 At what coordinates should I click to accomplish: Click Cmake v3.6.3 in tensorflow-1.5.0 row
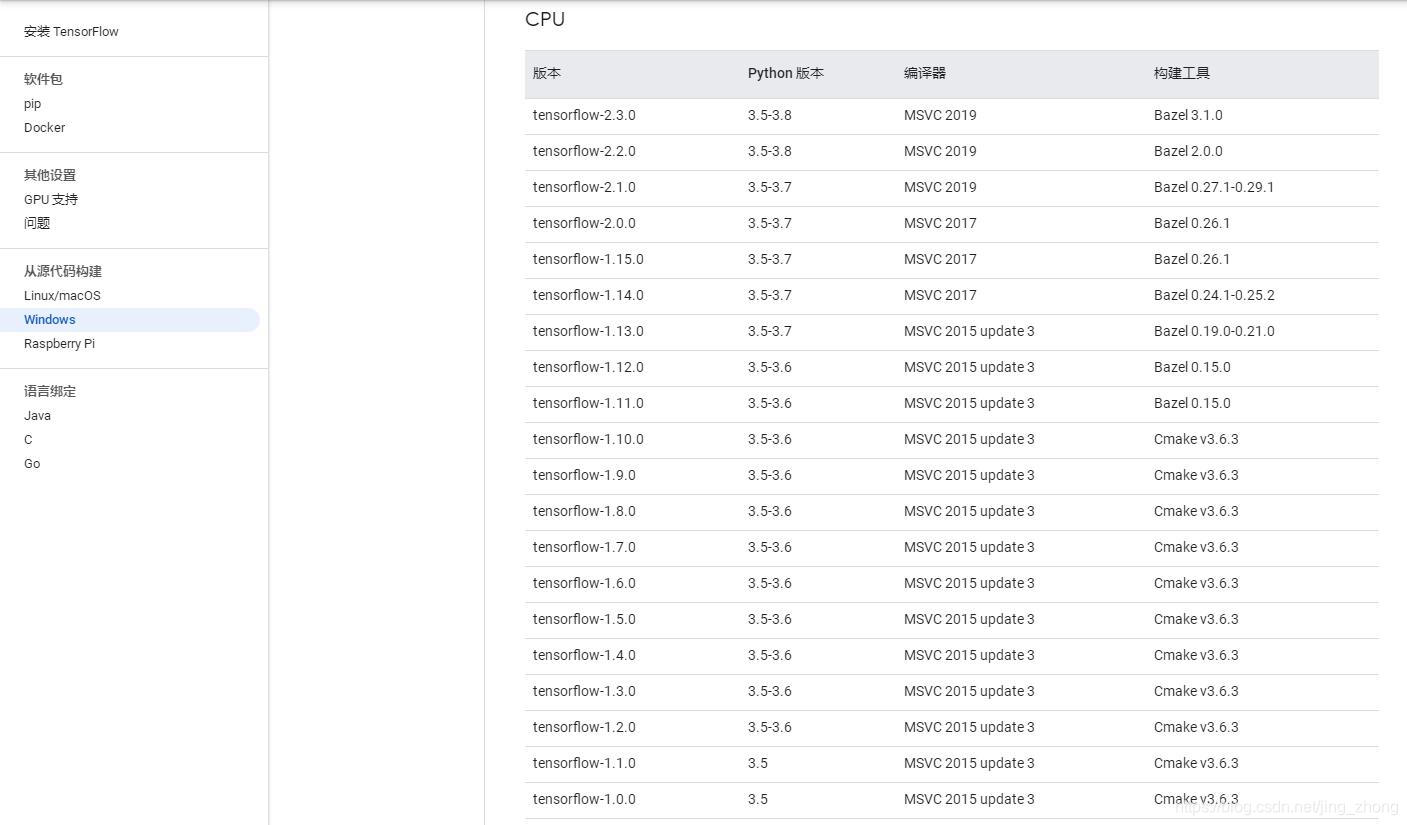(x=1196, y=619)
